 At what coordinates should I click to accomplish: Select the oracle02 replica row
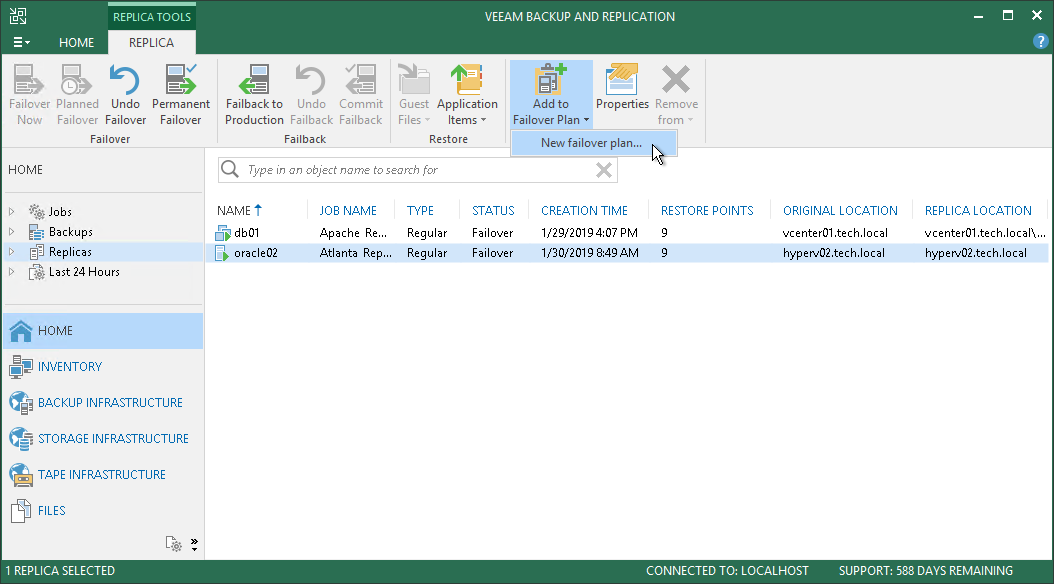629,253
